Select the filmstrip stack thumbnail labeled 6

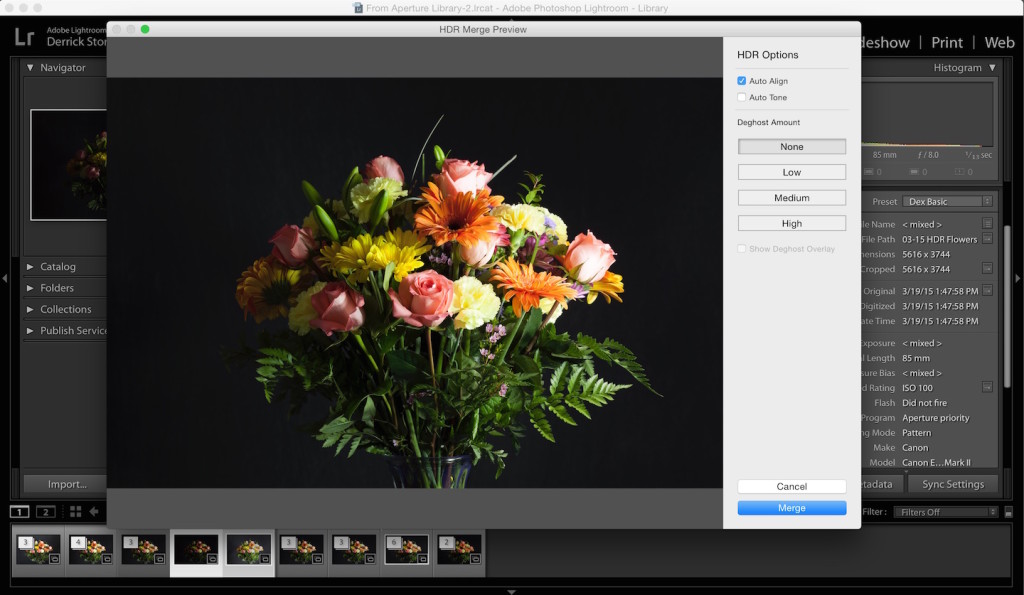click(x=406, y=550)
